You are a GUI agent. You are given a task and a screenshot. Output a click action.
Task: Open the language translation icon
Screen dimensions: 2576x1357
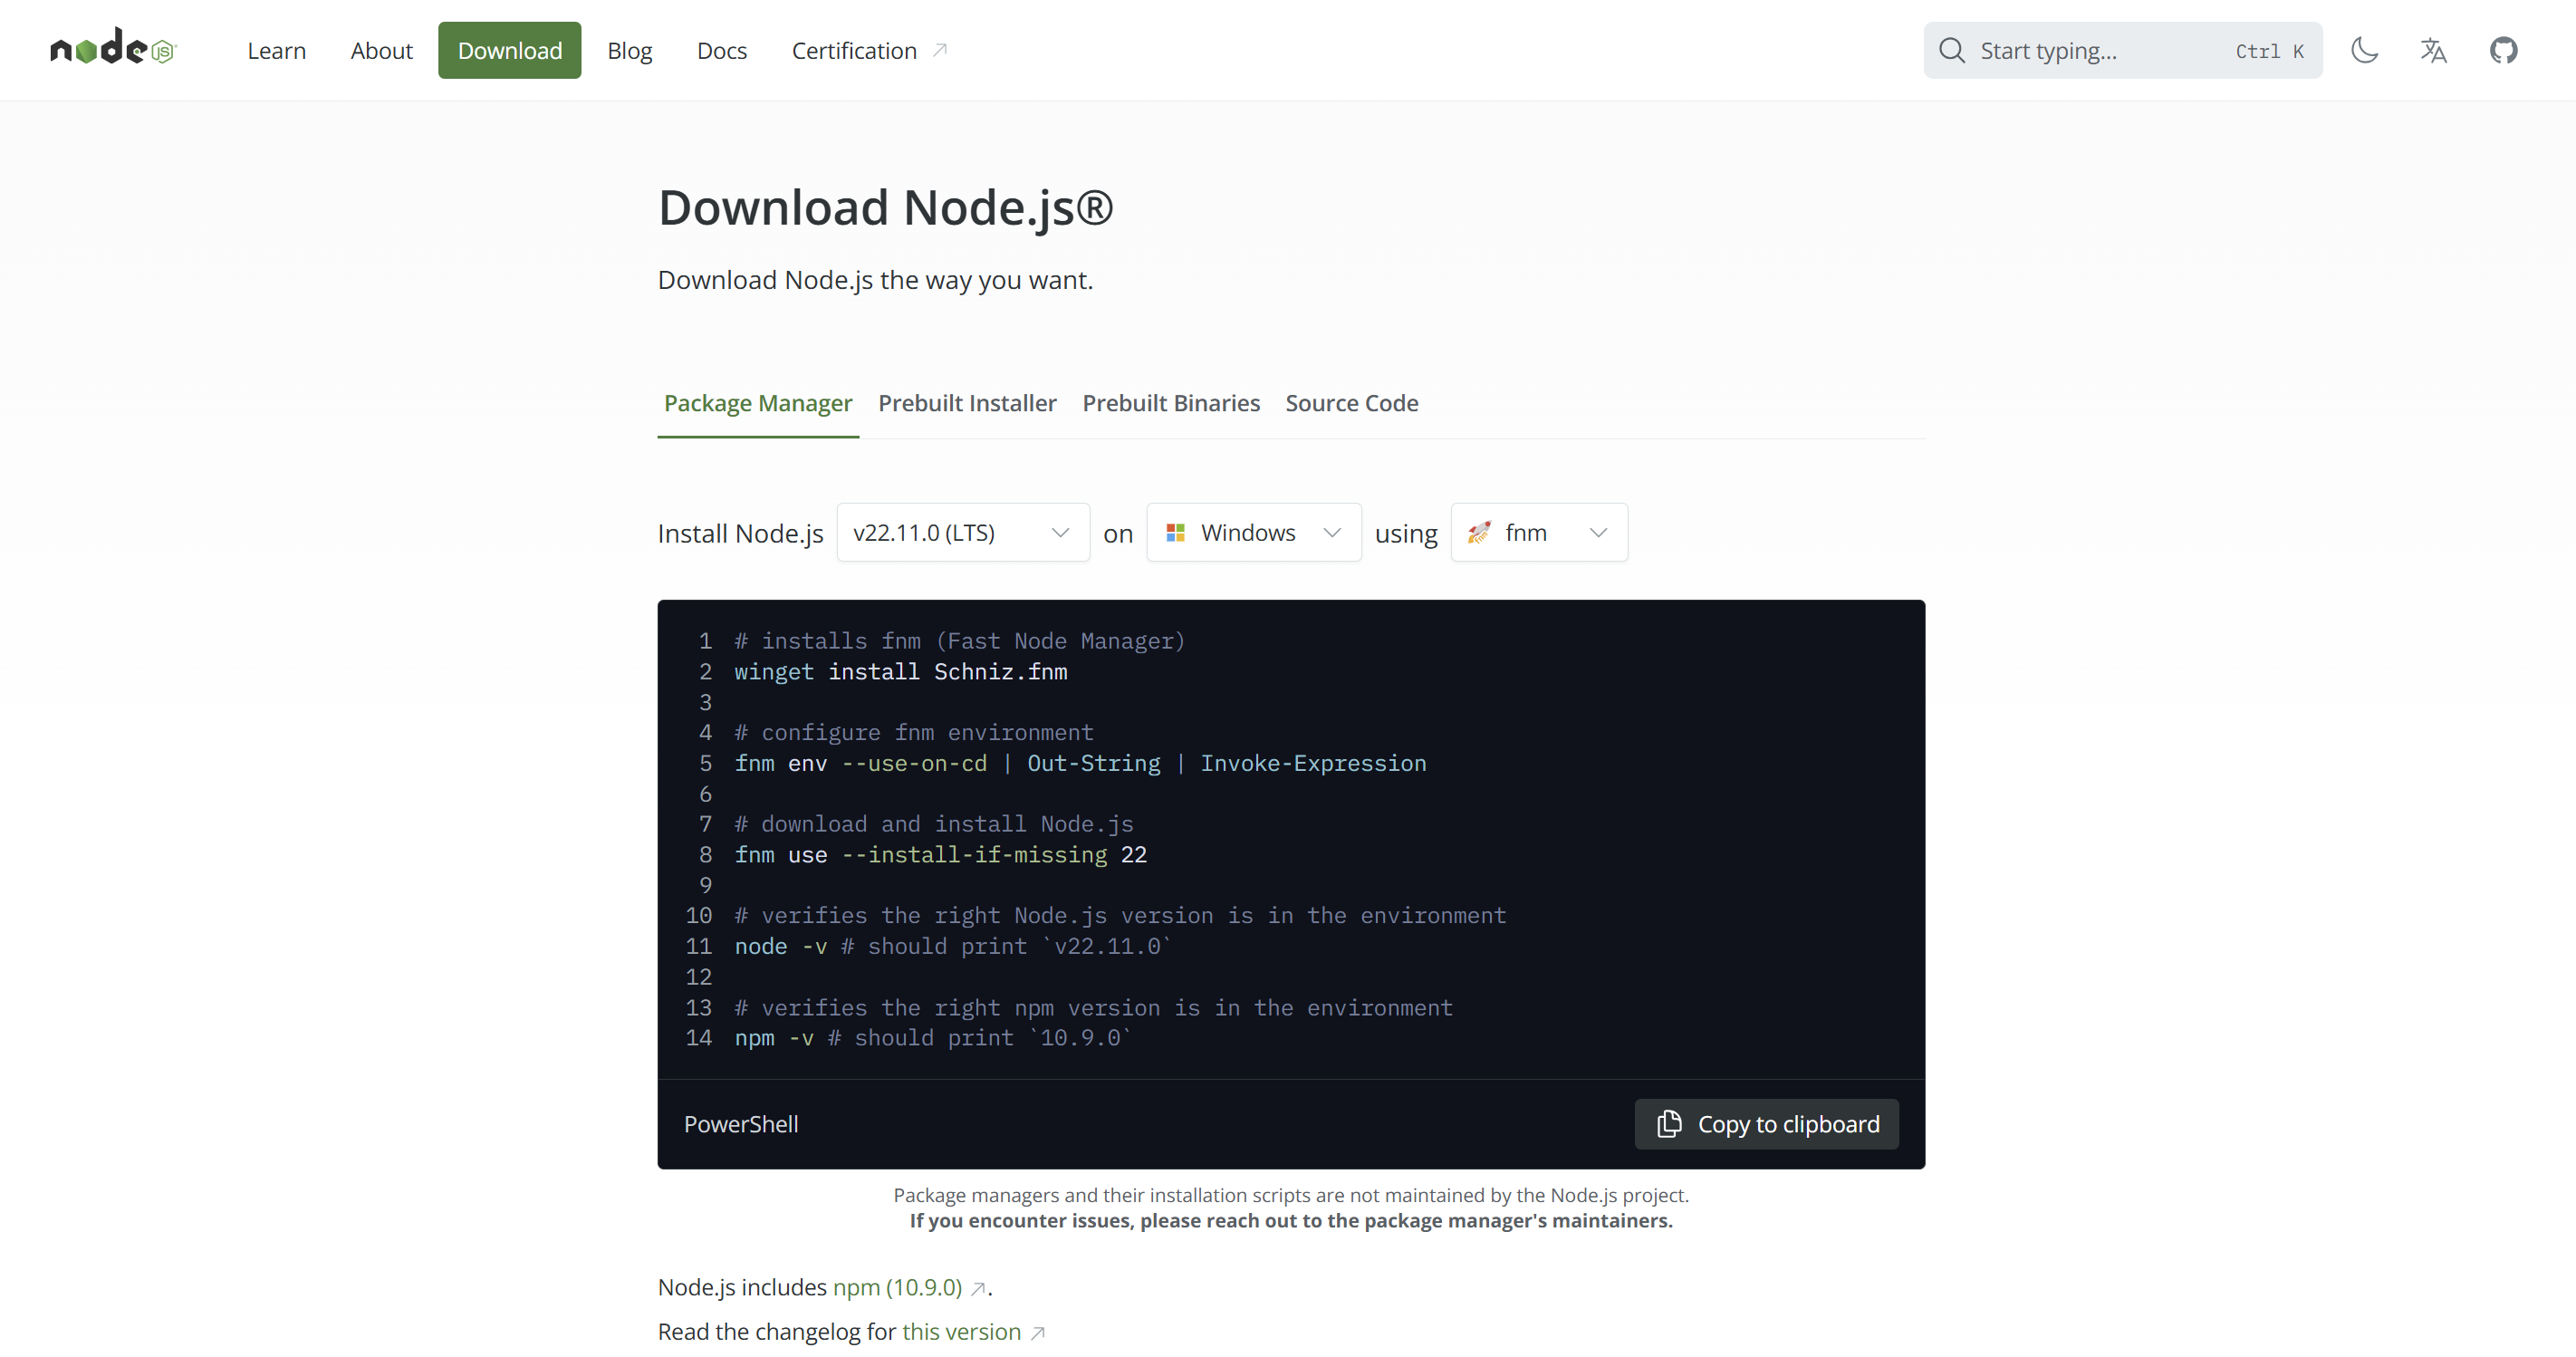tap(2433, 50)
